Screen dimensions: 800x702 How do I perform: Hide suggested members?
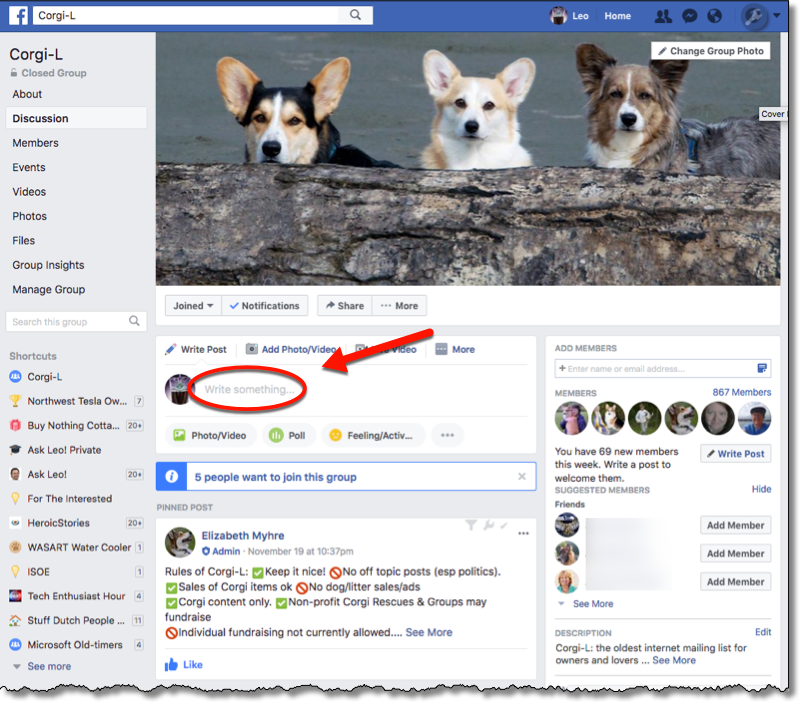761,489
